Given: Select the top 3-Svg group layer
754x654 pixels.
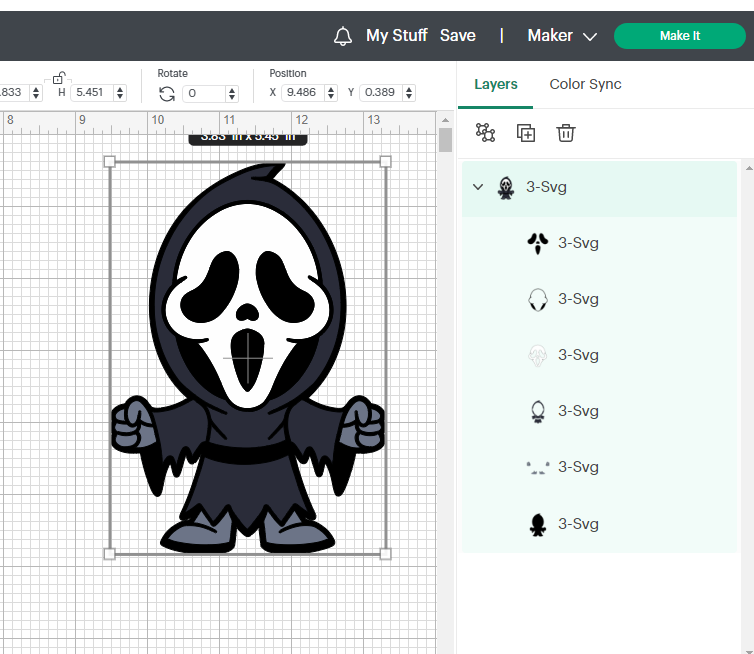Looking at the screenshot, I should click(599, 188).
